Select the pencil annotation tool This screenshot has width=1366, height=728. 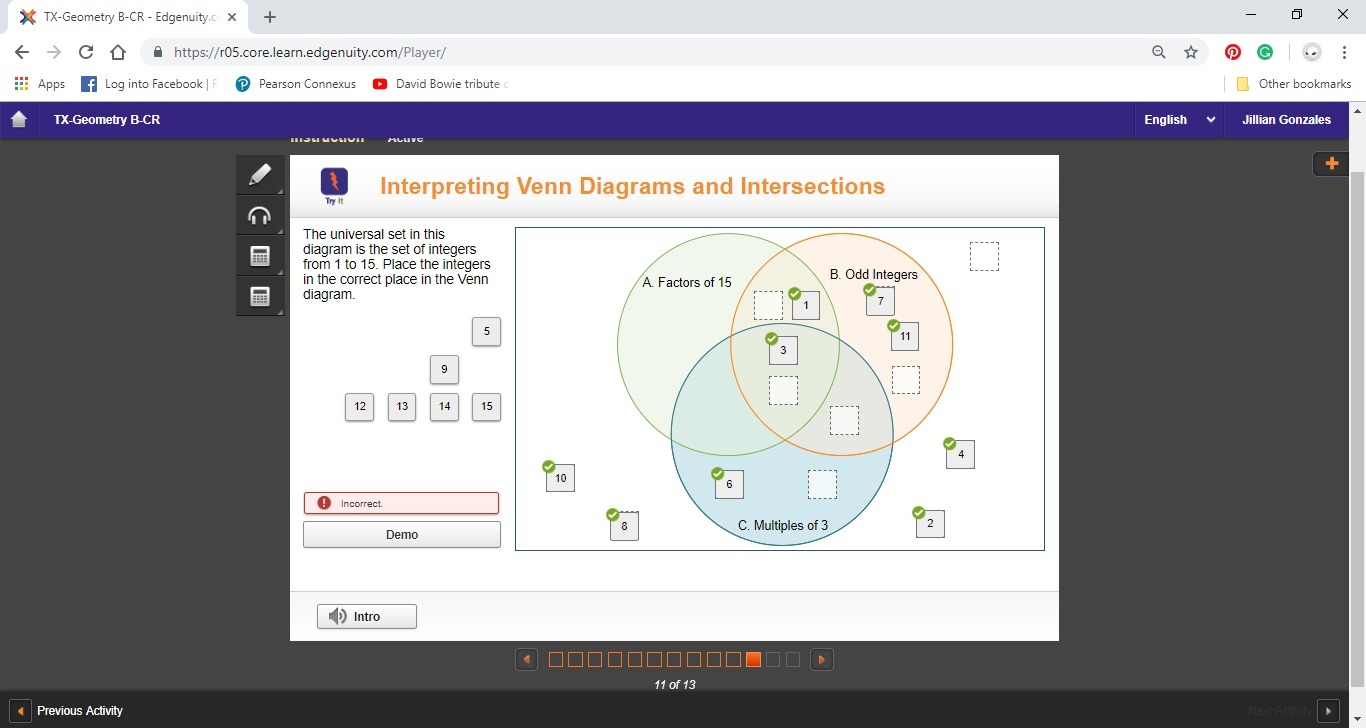point(260,175)
